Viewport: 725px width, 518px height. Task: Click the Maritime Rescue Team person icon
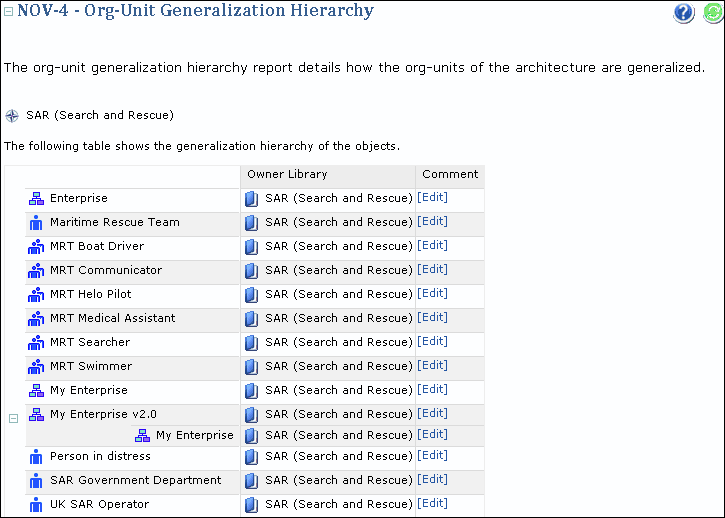(x=36, y=223)
